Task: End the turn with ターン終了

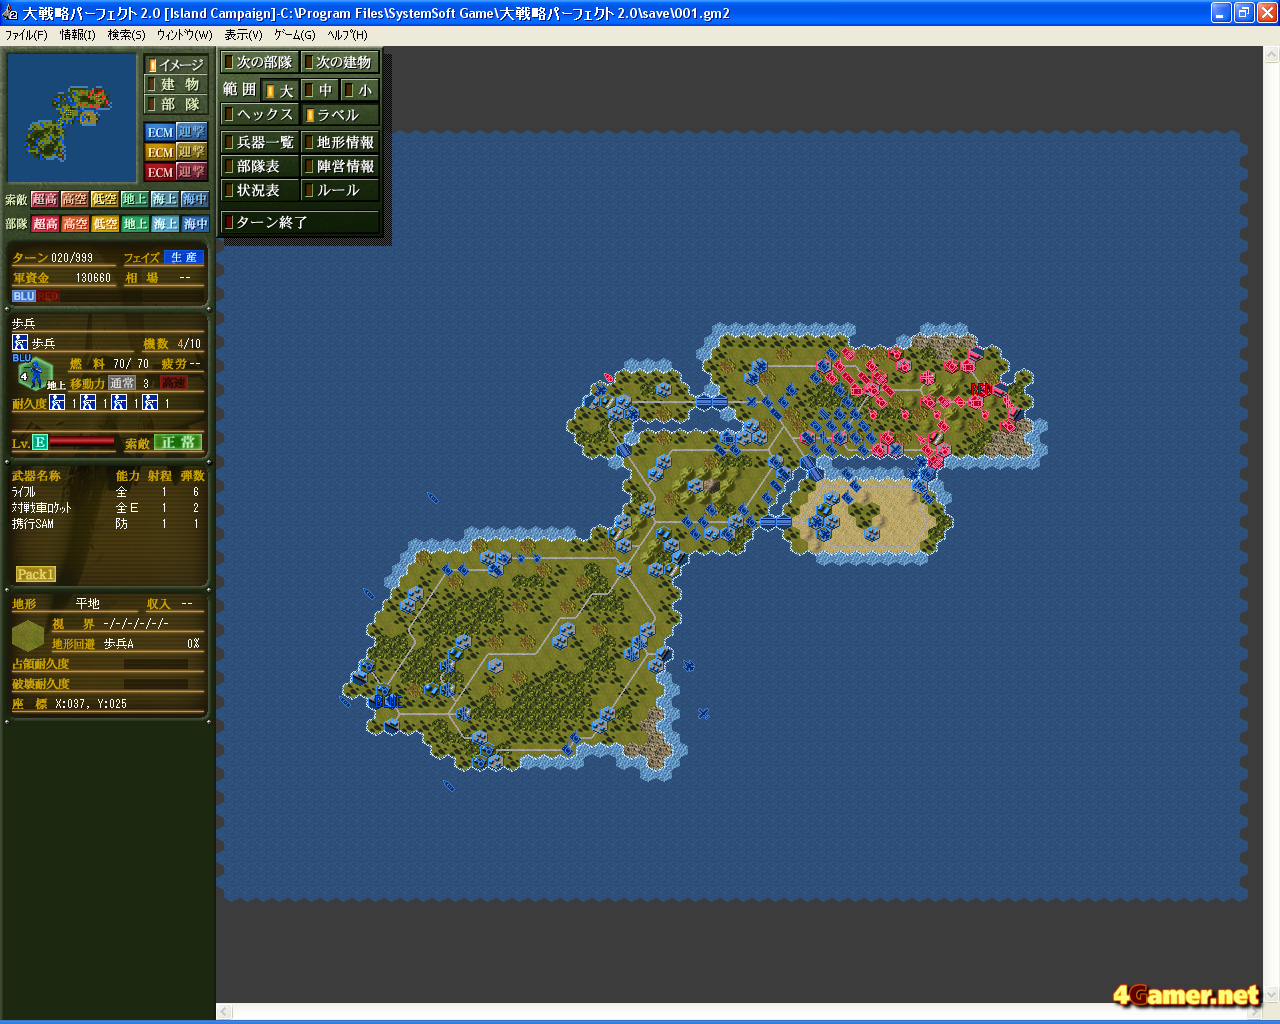Action: [x=300, y=222]
